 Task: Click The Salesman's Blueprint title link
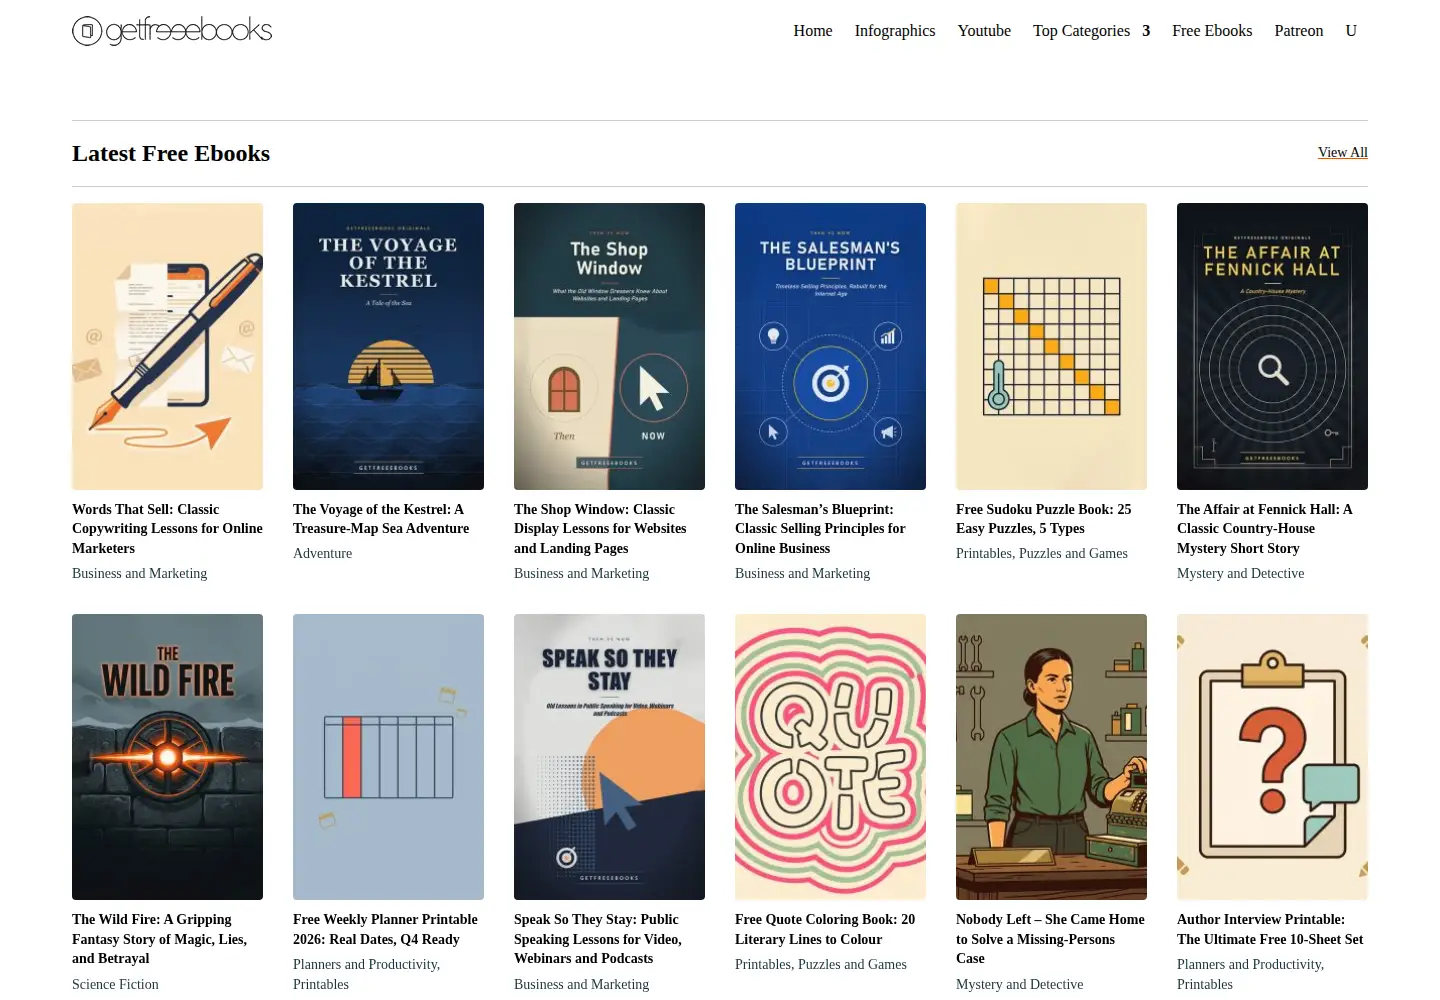[x=820, y=529]
